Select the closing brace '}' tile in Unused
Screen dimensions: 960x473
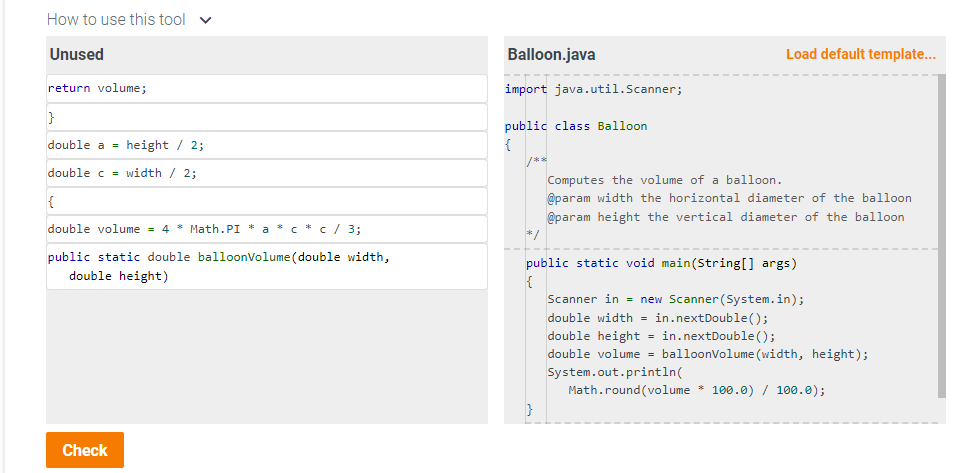pos(267,117)
